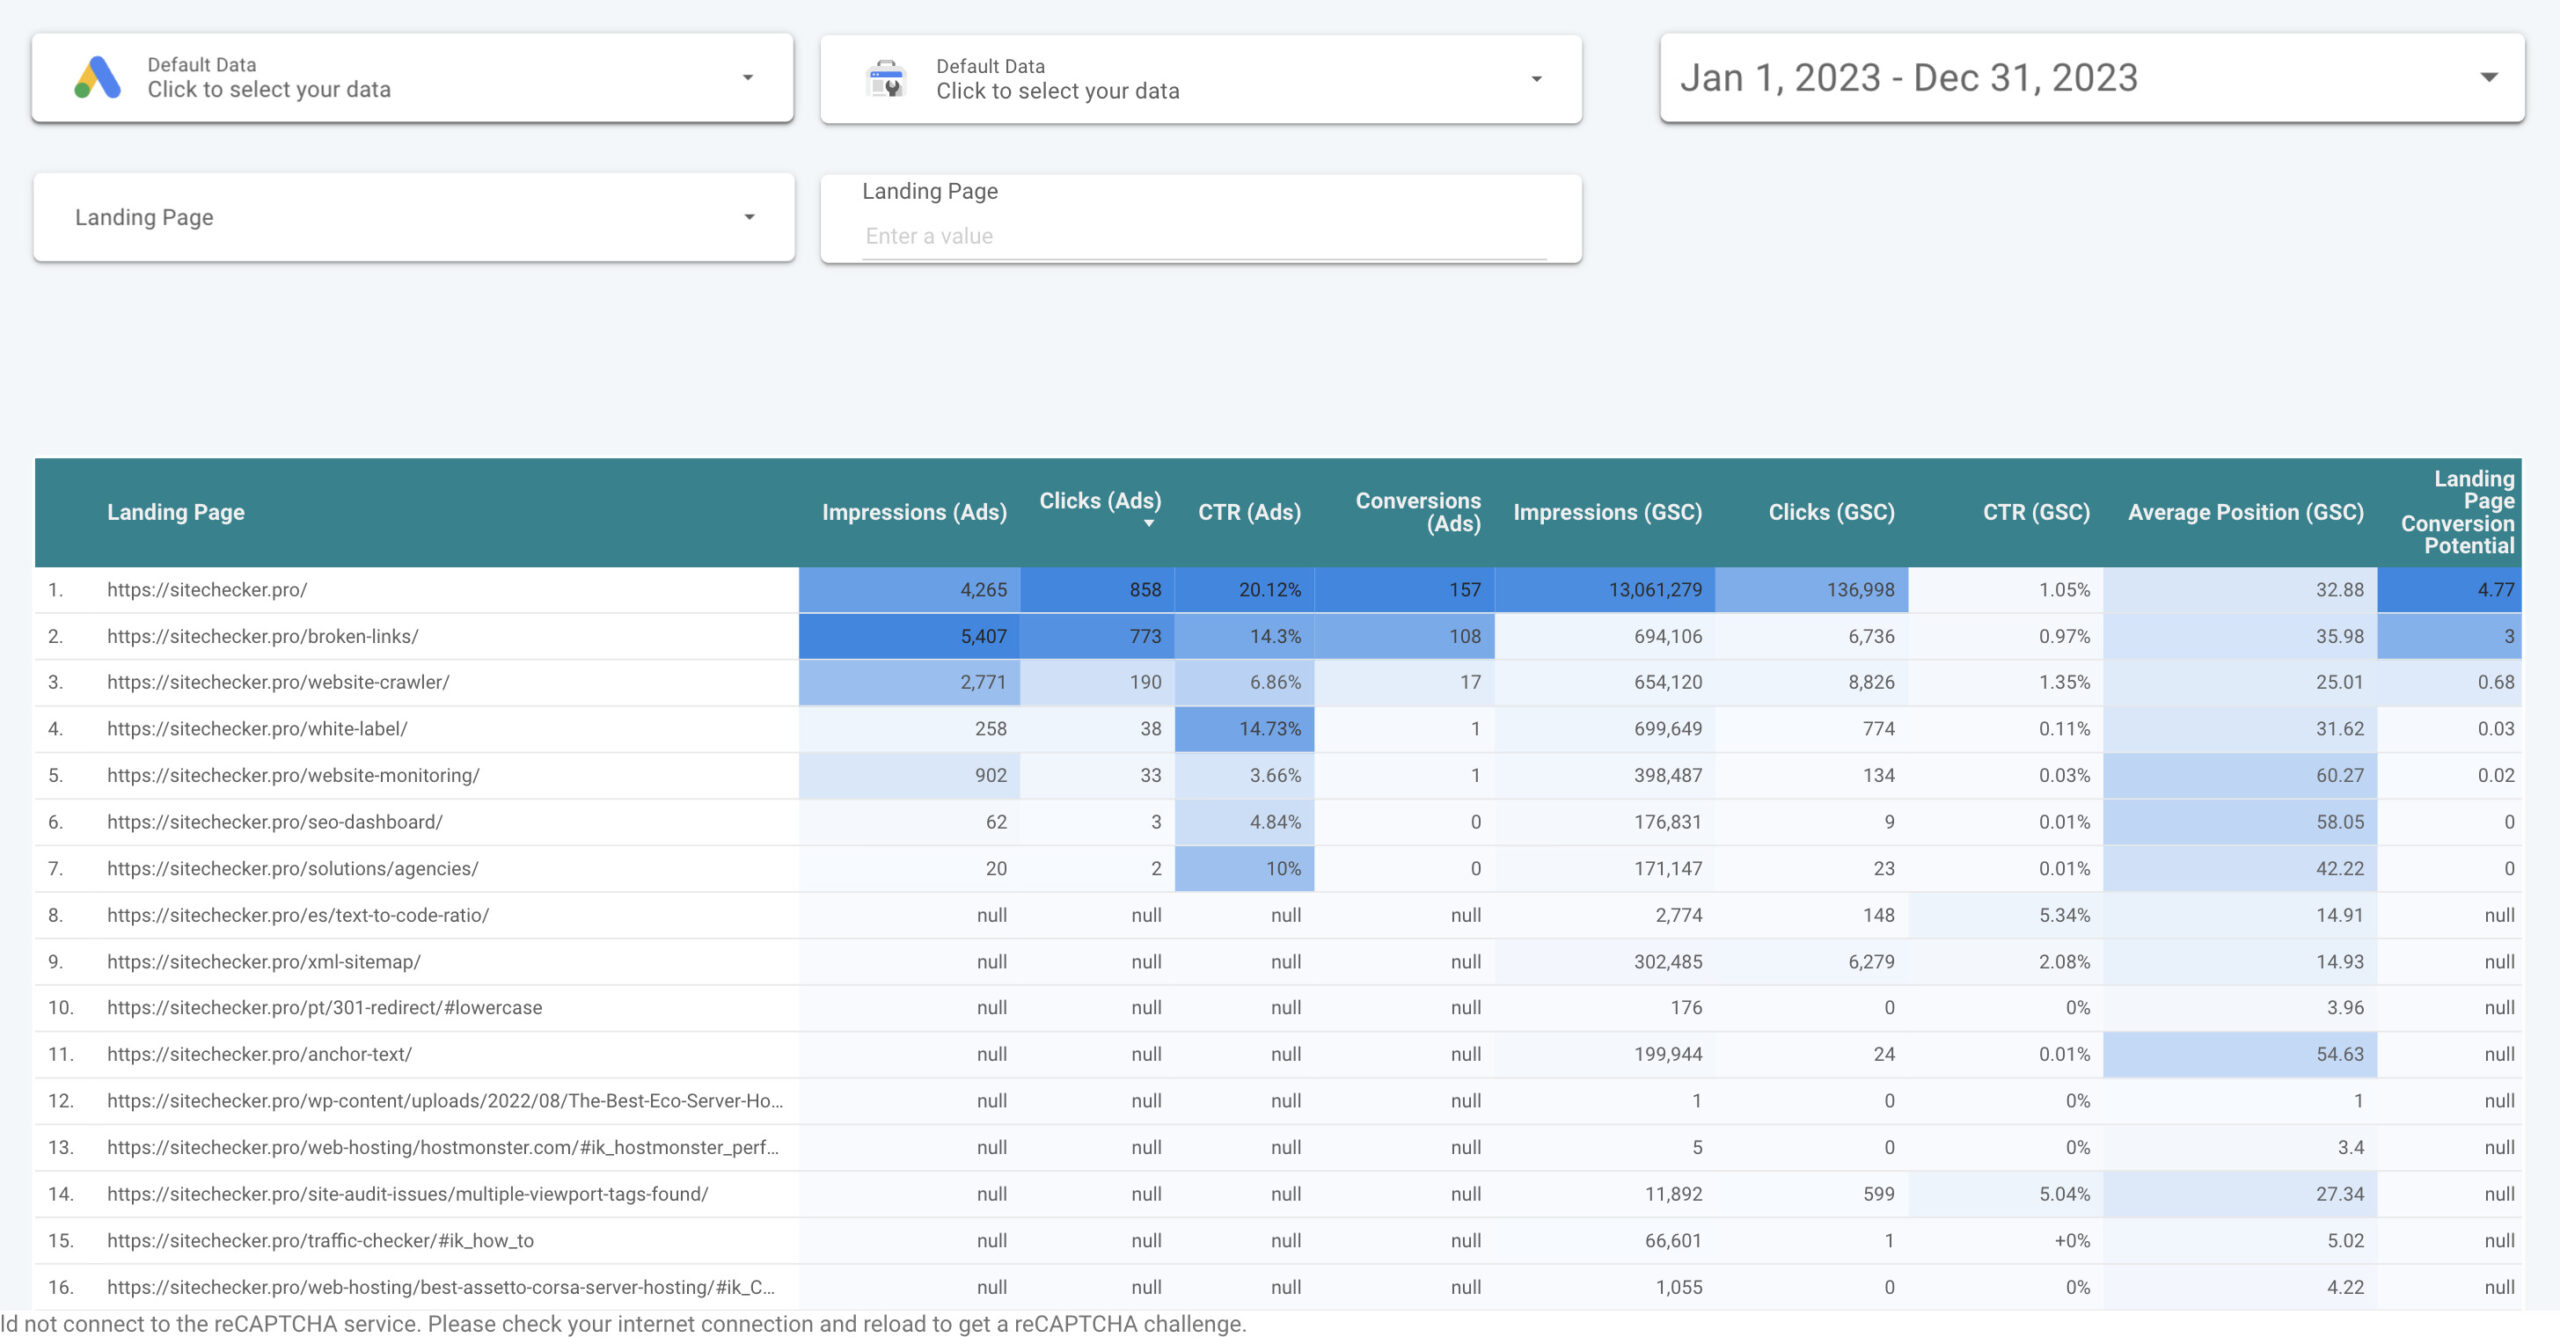The width and height of the screenshot is (2560, 1337).
Task: Click the 4,265 Impressions (Ads) cell
Action: click(909, 590)
